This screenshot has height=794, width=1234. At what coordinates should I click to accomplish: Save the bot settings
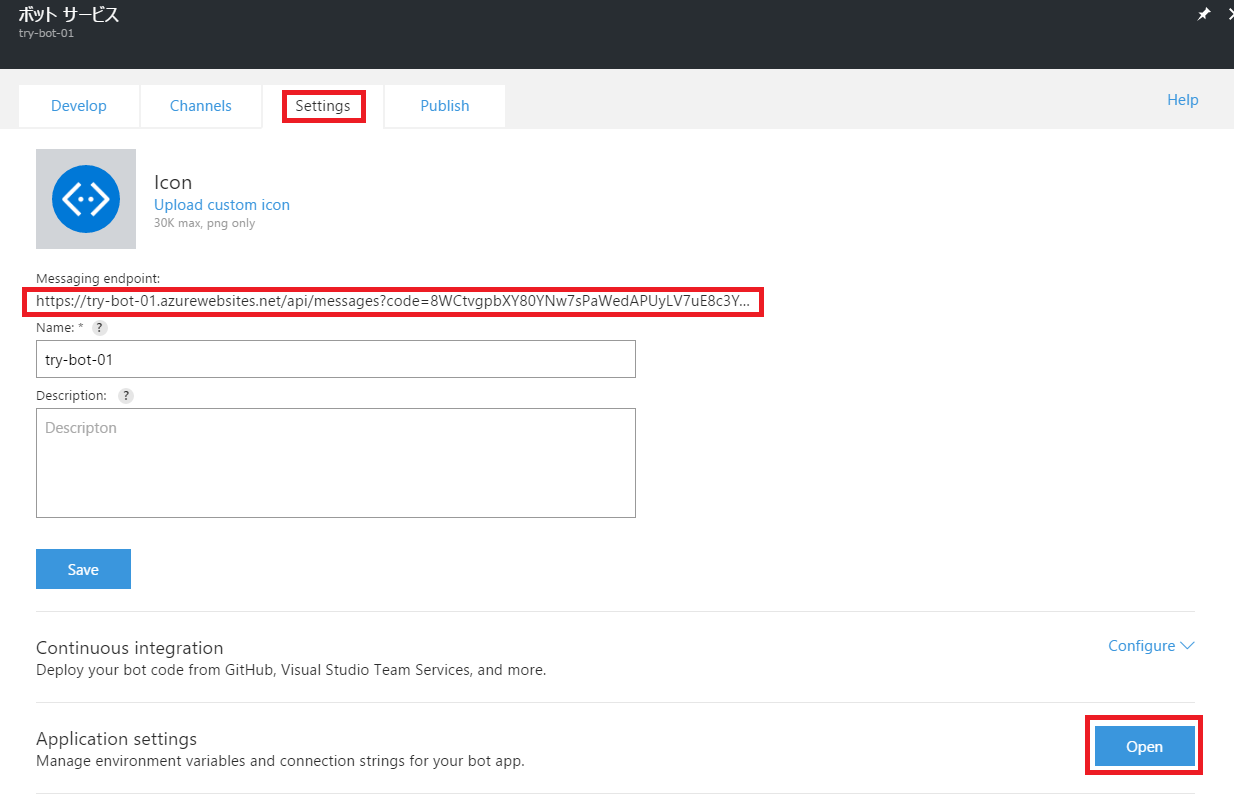click(x=83, y=568)
